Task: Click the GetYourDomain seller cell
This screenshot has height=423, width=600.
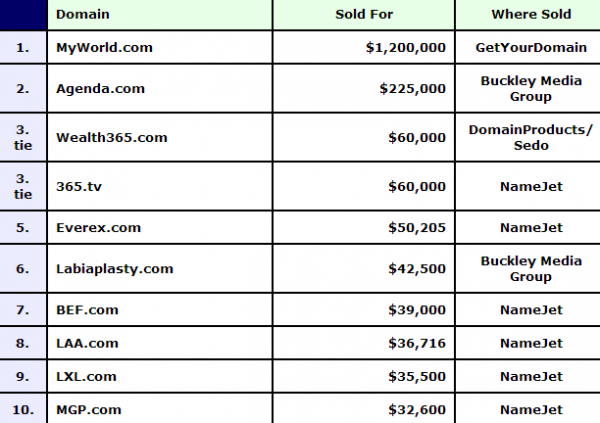Action: (531, 47)
